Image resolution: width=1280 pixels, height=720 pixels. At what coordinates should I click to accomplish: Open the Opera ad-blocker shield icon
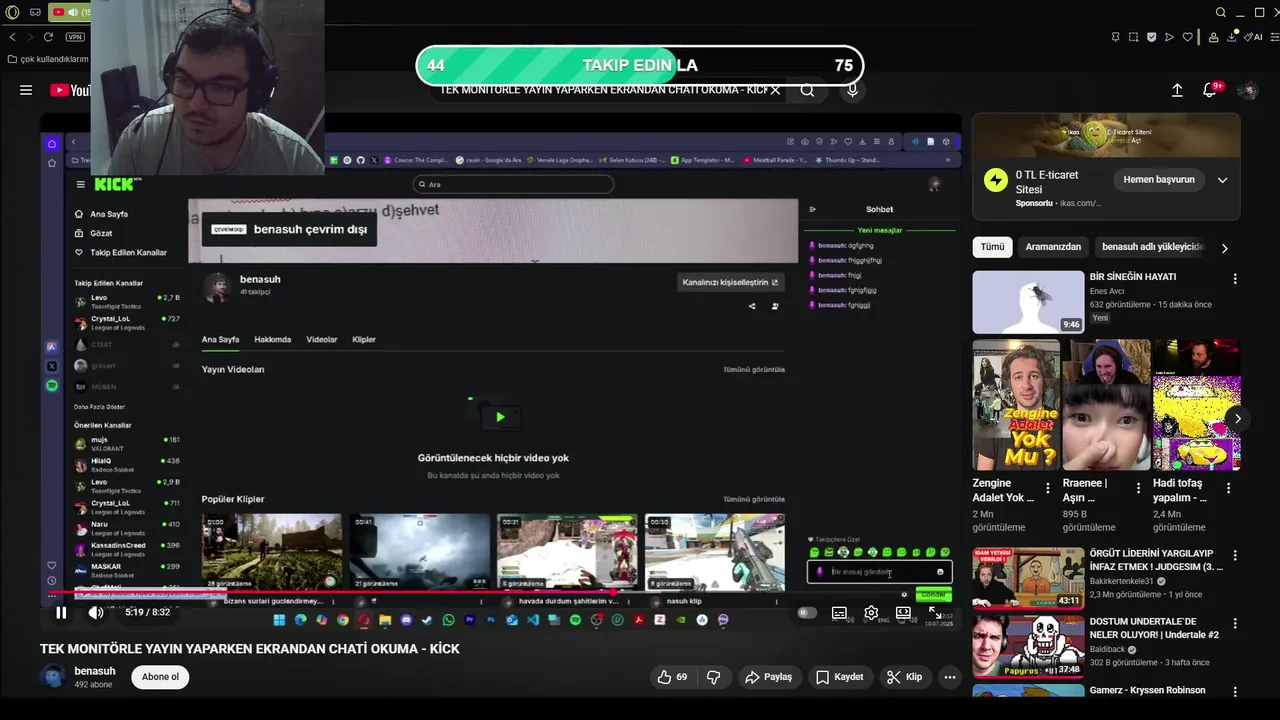pyautogui.click(x=1151, y=37)
